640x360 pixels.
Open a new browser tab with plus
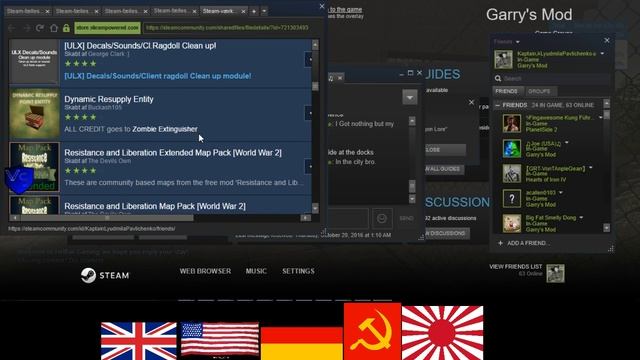coord(254,11)
